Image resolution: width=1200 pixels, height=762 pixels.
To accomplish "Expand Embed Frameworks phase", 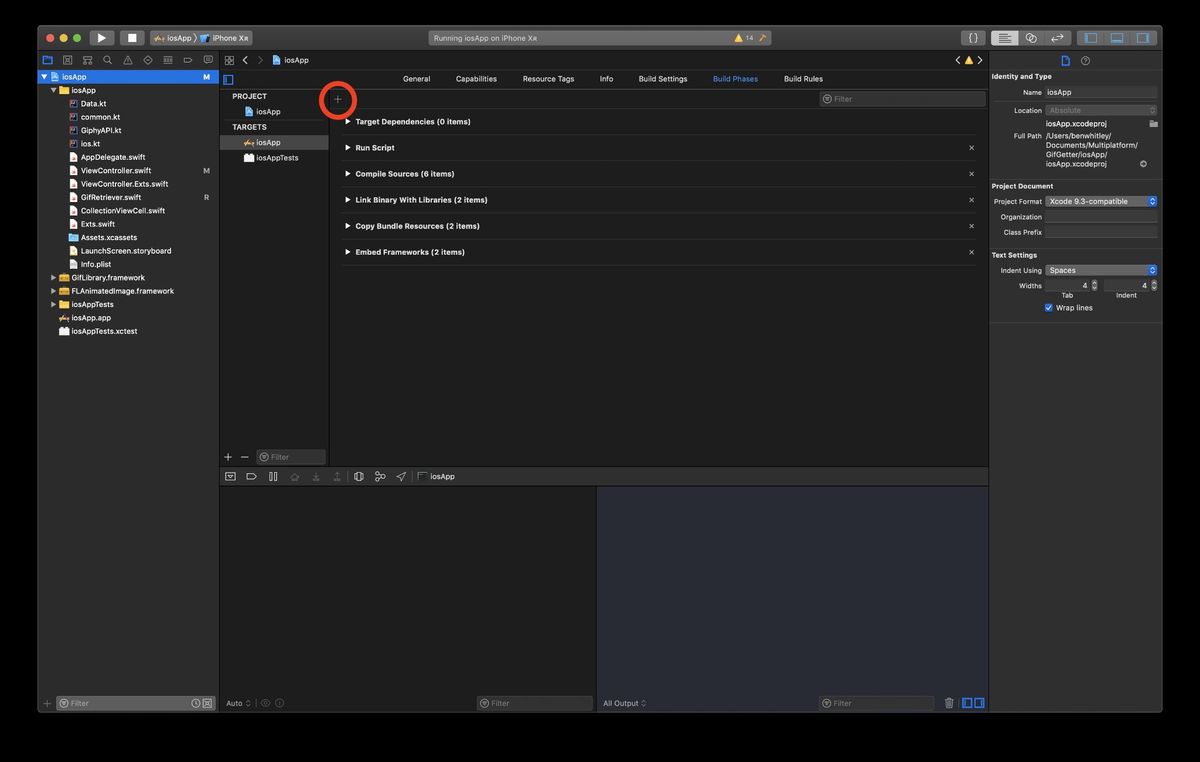I will [348, 252].
